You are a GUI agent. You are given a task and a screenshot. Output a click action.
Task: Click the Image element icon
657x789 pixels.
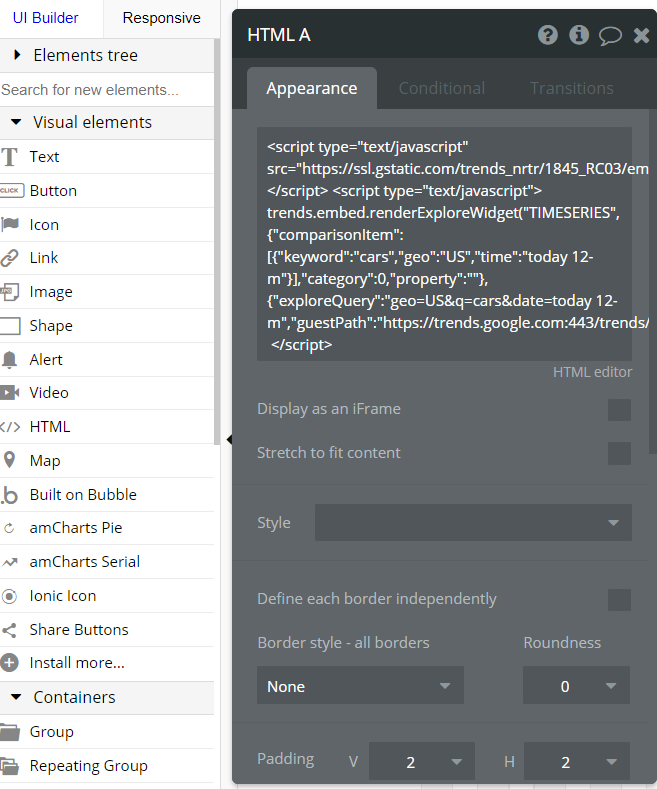coord(10,292)
